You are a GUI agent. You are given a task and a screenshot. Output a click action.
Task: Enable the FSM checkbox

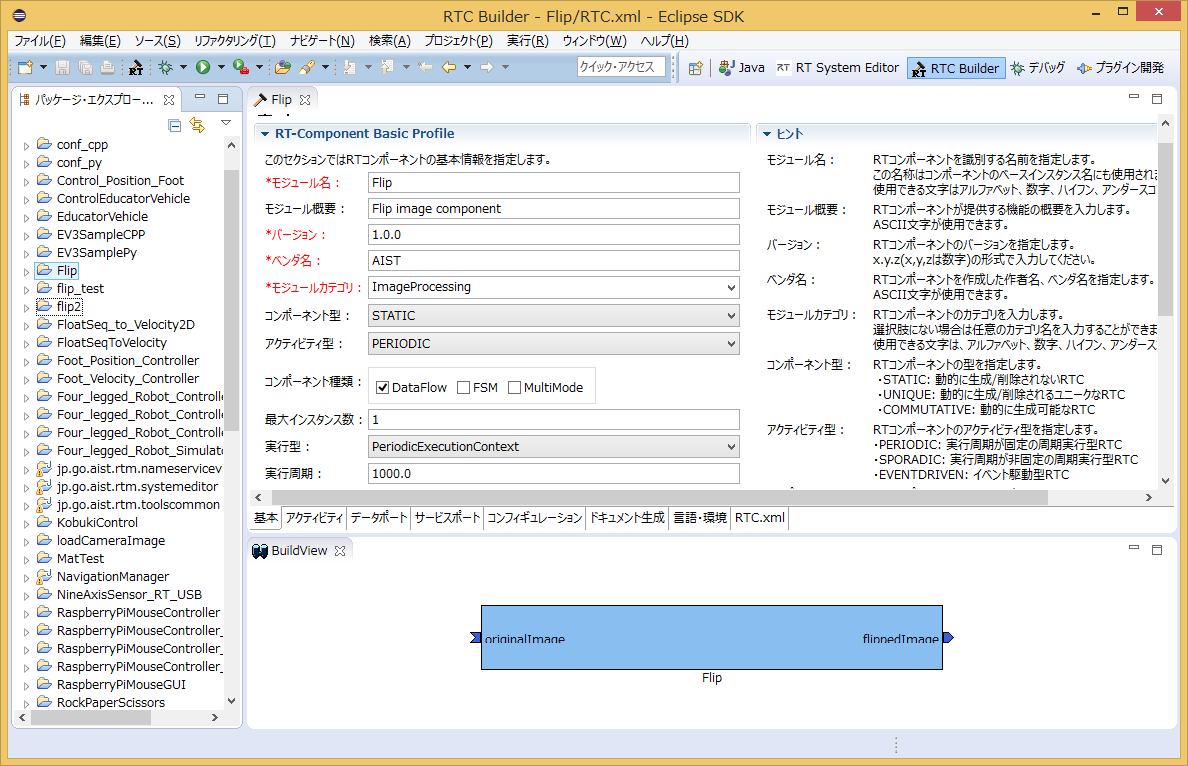[x=464, y=387]
